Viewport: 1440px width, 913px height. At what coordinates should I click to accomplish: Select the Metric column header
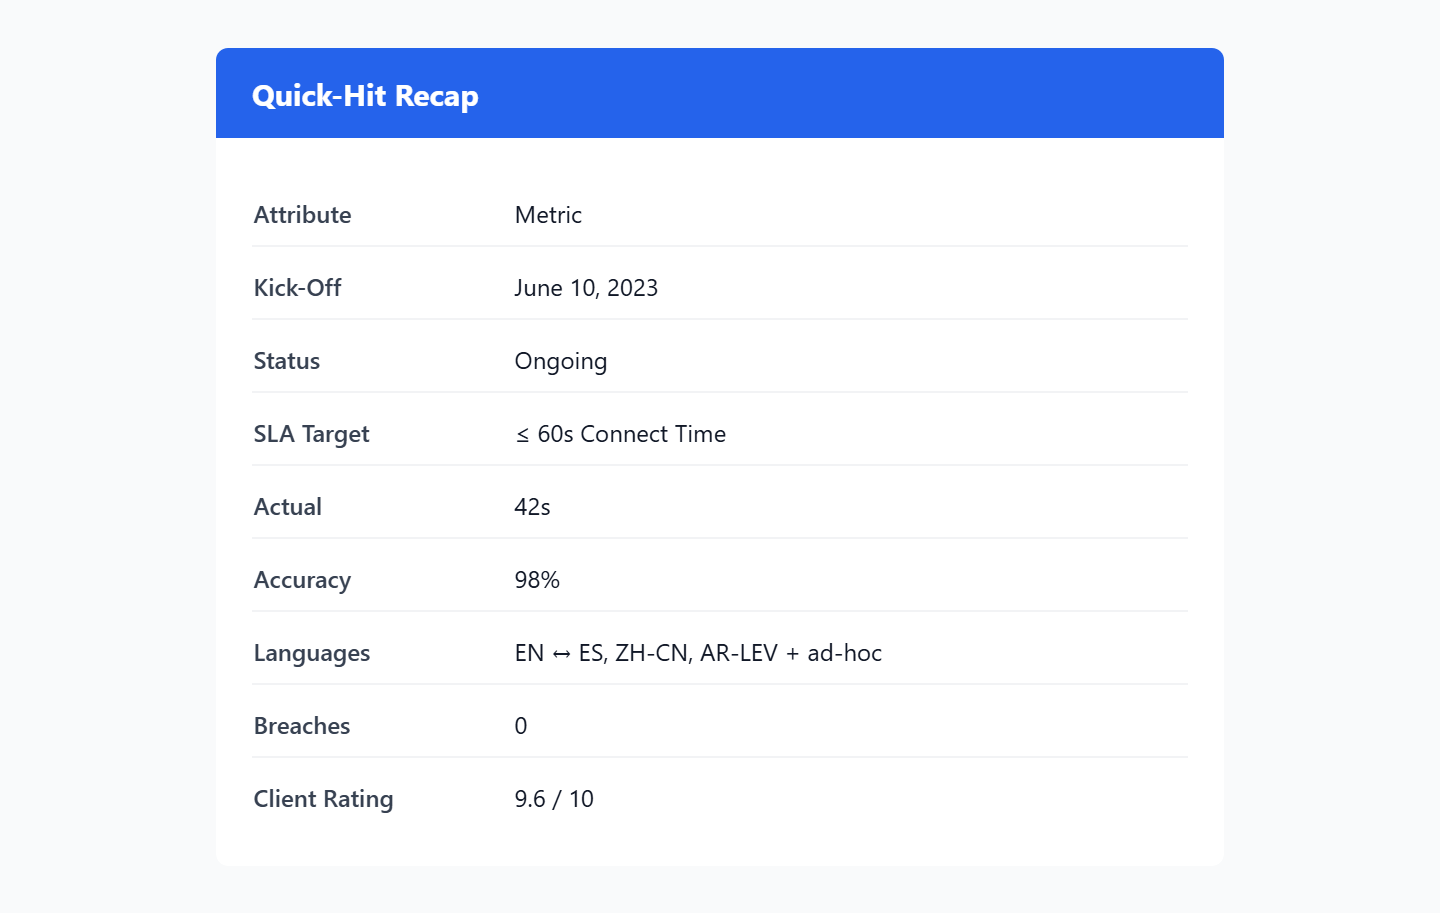[548, 215]
